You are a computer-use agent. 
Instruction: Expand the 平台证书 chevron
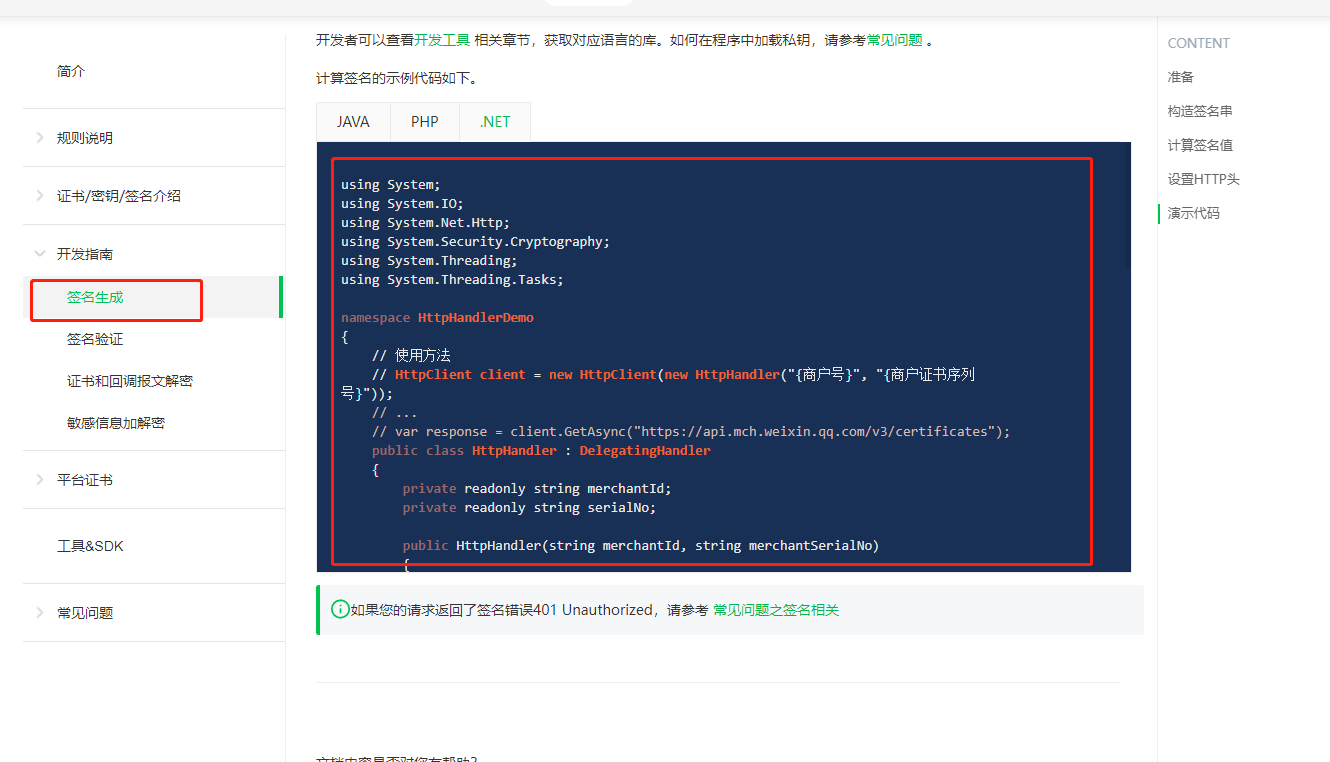[40, 480]
